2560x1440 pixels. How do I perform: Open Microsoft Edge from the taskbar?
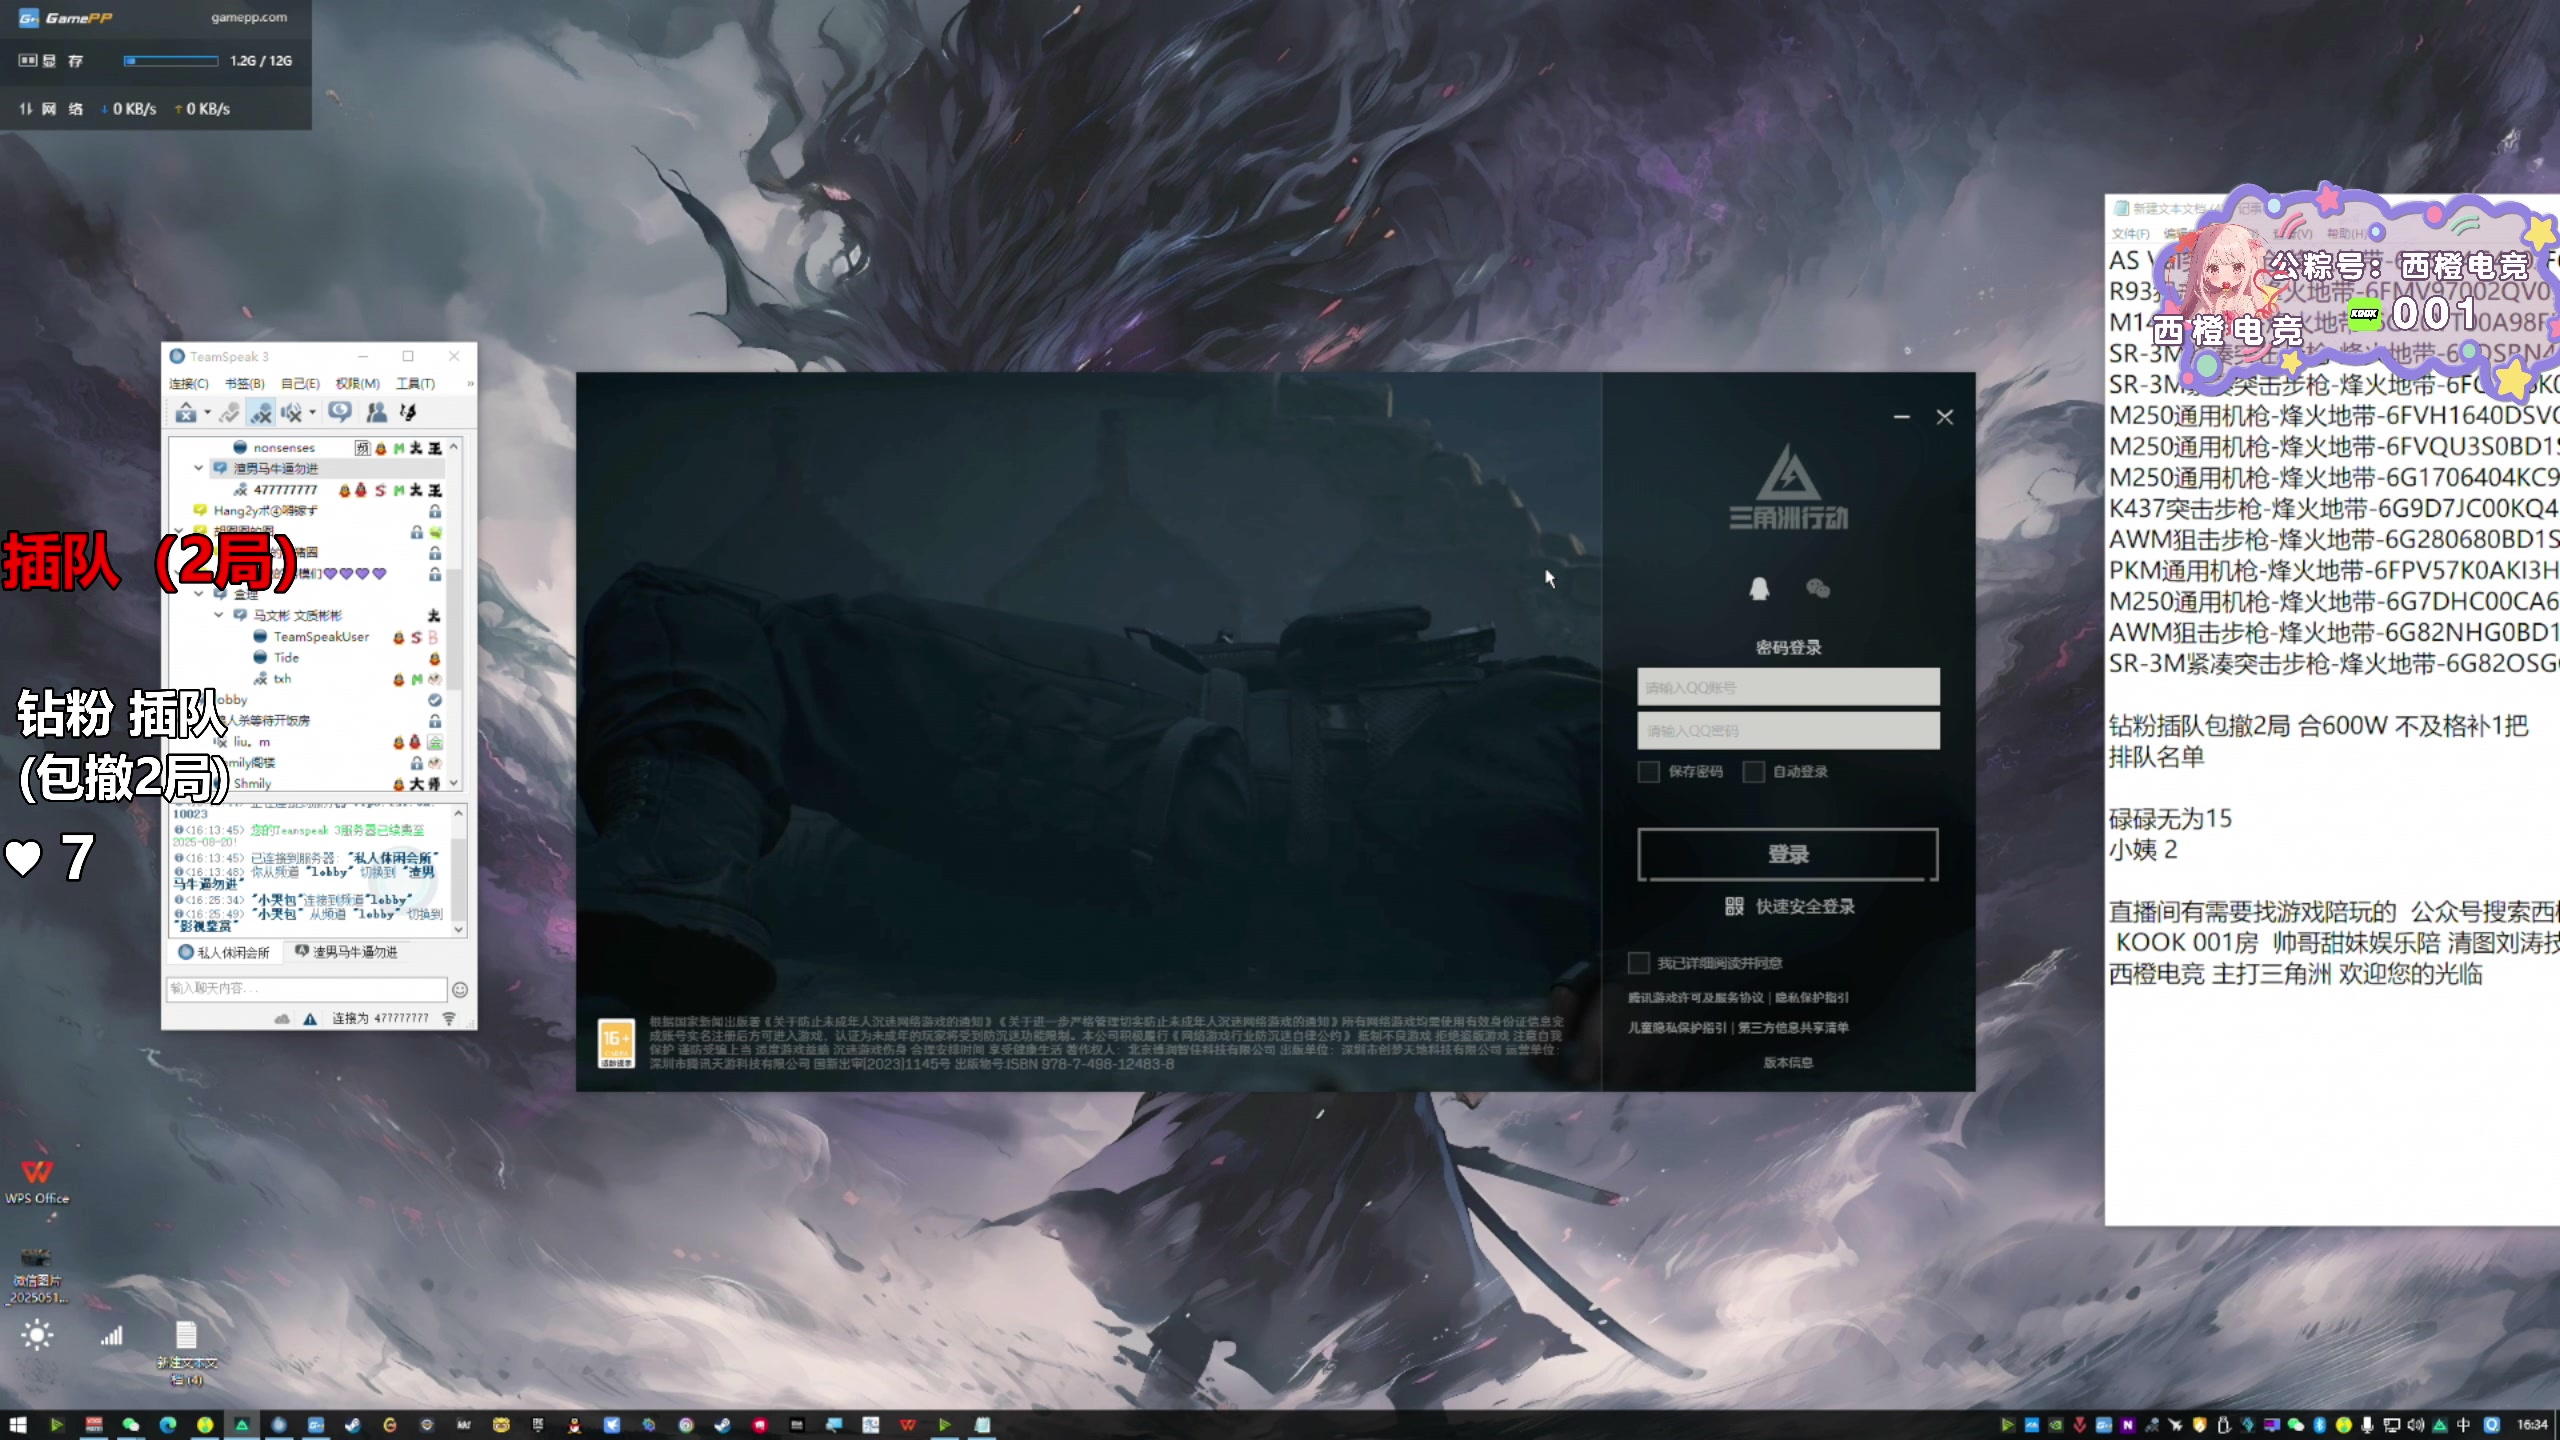(168, 1425)
